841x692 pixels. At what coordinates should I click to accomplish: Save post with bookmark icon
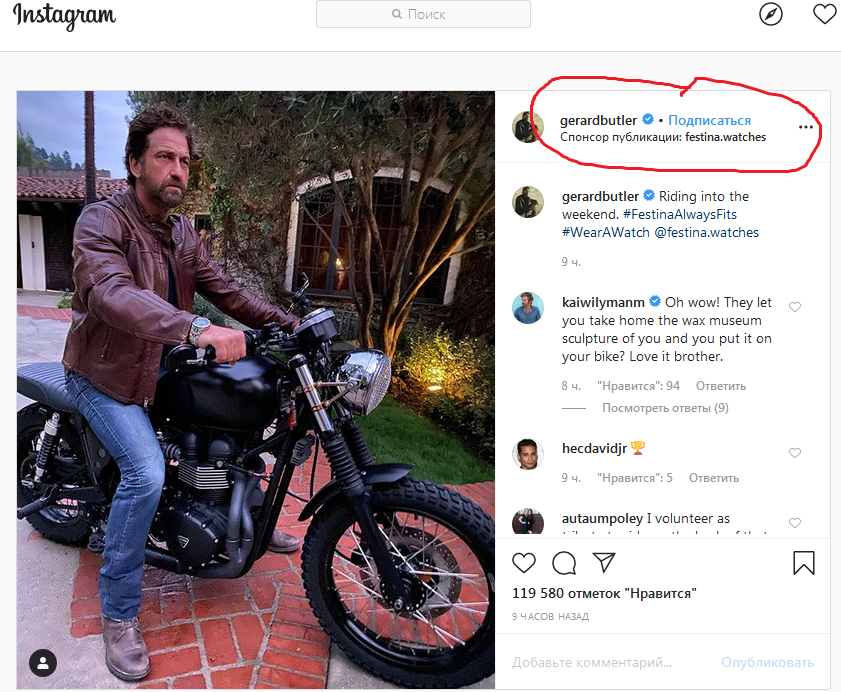(804, 563)
